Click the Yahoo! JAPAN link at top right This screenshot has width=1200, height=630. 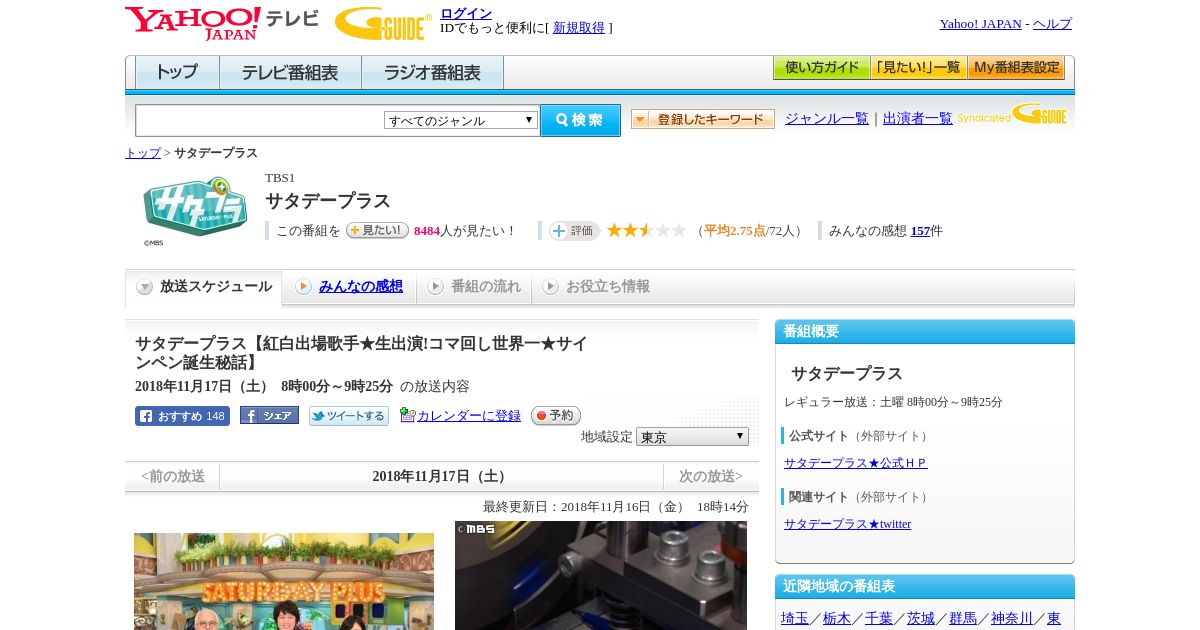[x=981, y=24]
